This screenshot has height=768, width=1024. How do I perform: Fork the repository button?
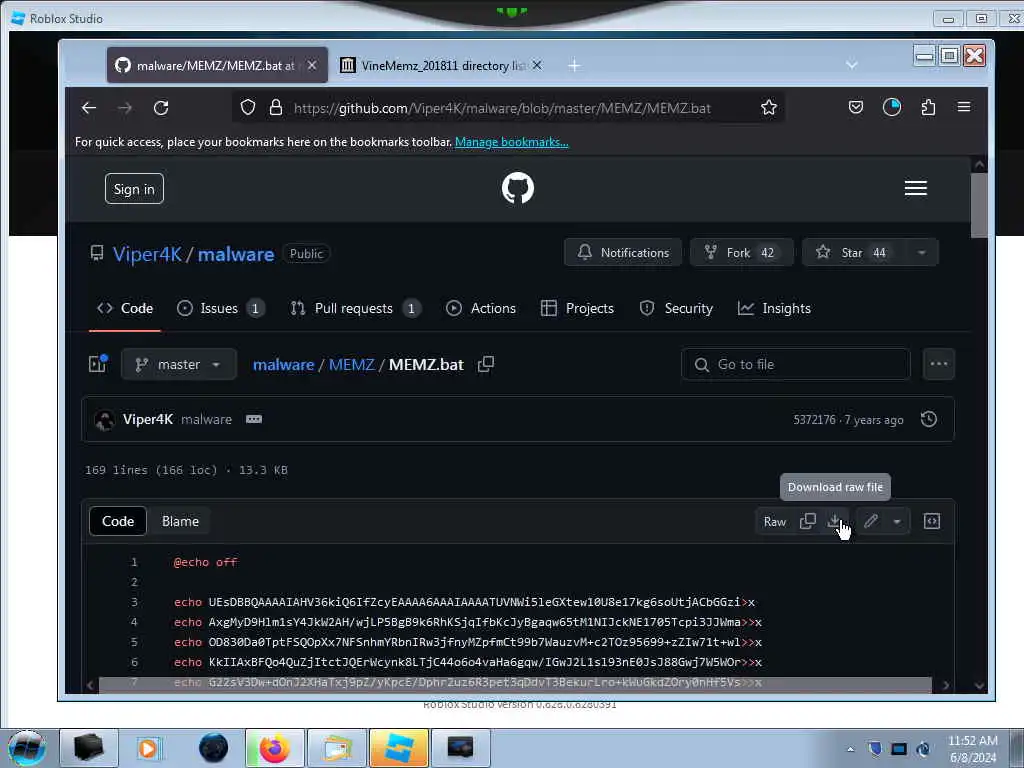coord(742,253)
